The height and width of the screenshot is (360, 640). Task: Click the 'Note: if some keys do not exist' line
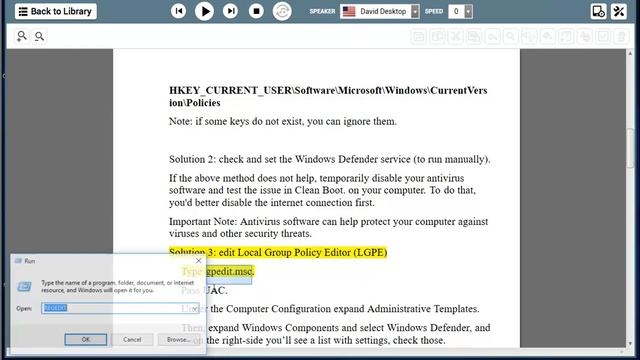click(x=283, y=121)
